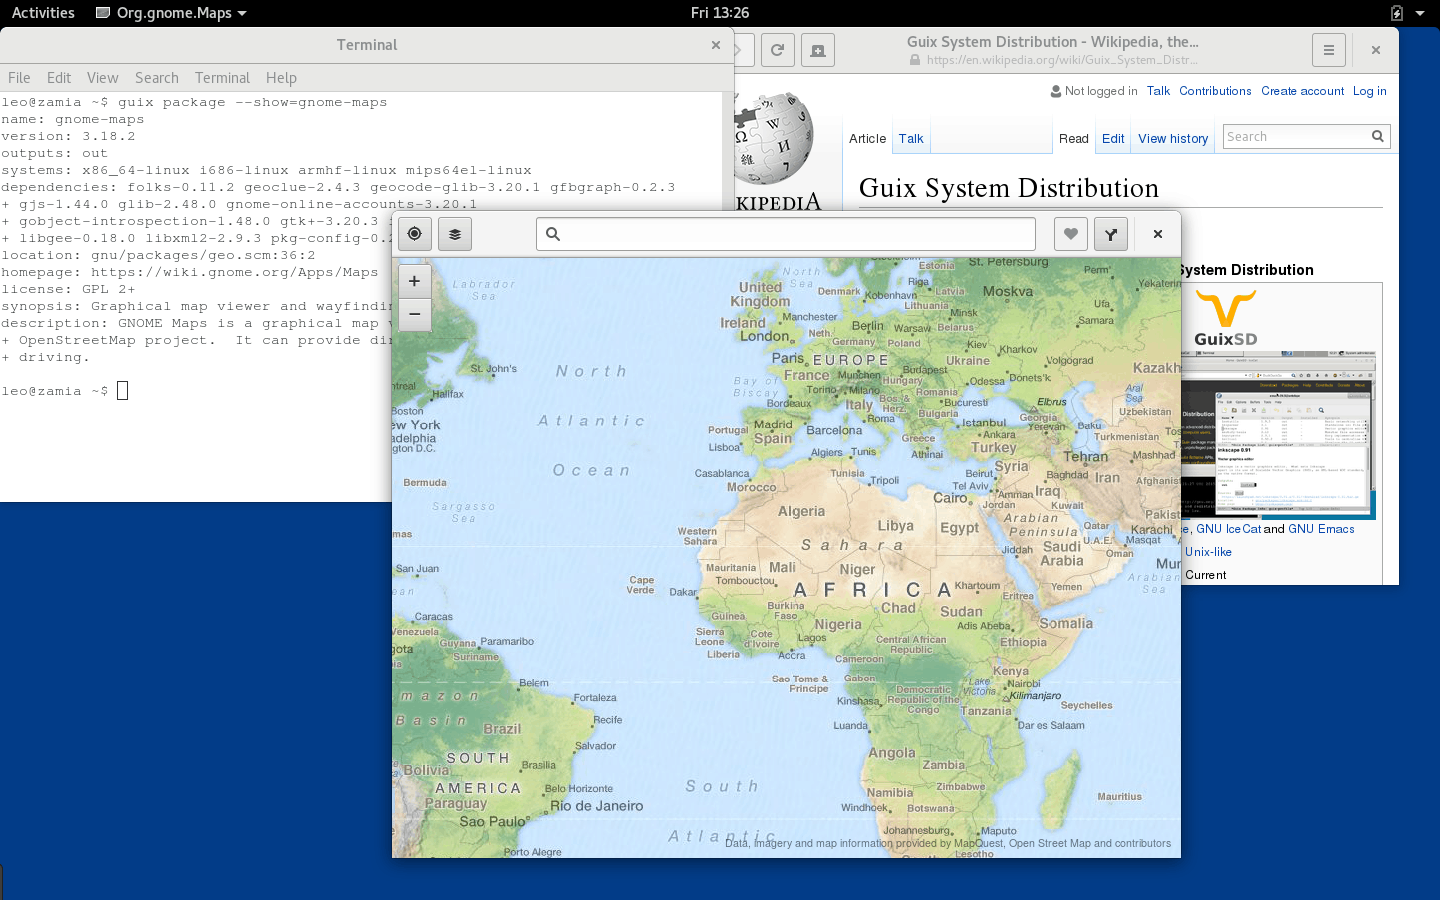The height and width of the screenshot is (900, 1440).
Task: Open the Terminal Search menu
Action: coord(157,78)
